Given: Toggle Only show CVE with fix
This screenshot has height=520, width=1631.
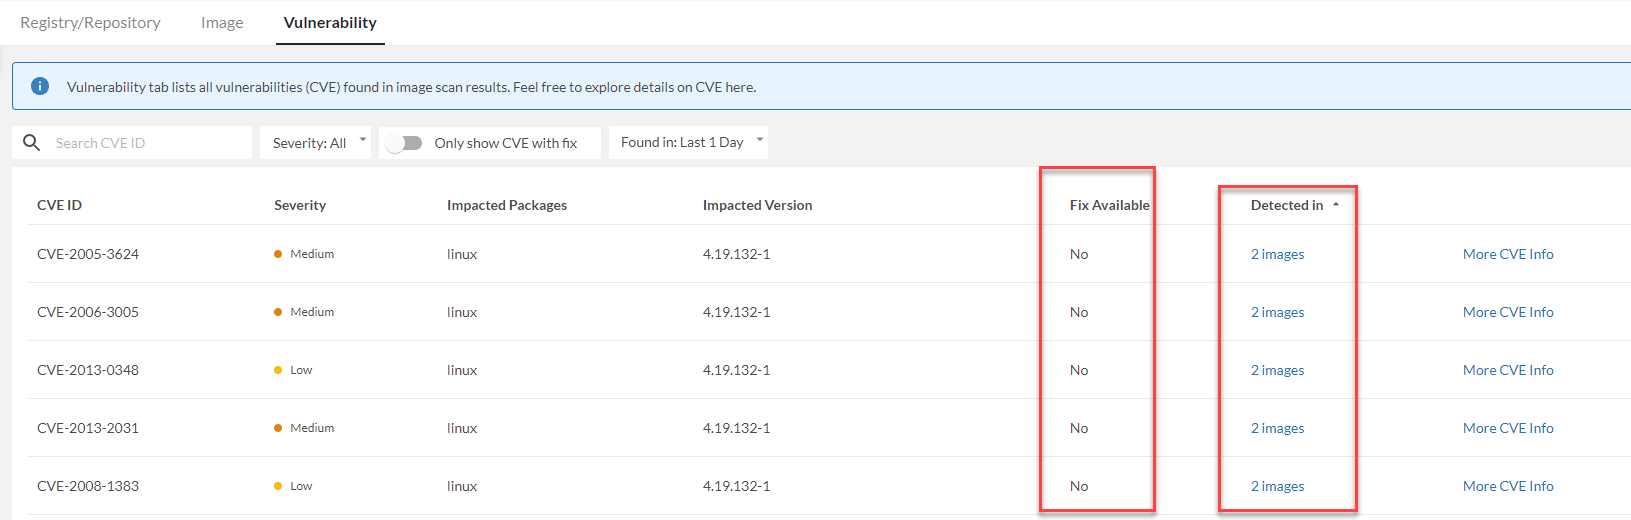Looking at the screenshot, I should click(x=405, y=143).
